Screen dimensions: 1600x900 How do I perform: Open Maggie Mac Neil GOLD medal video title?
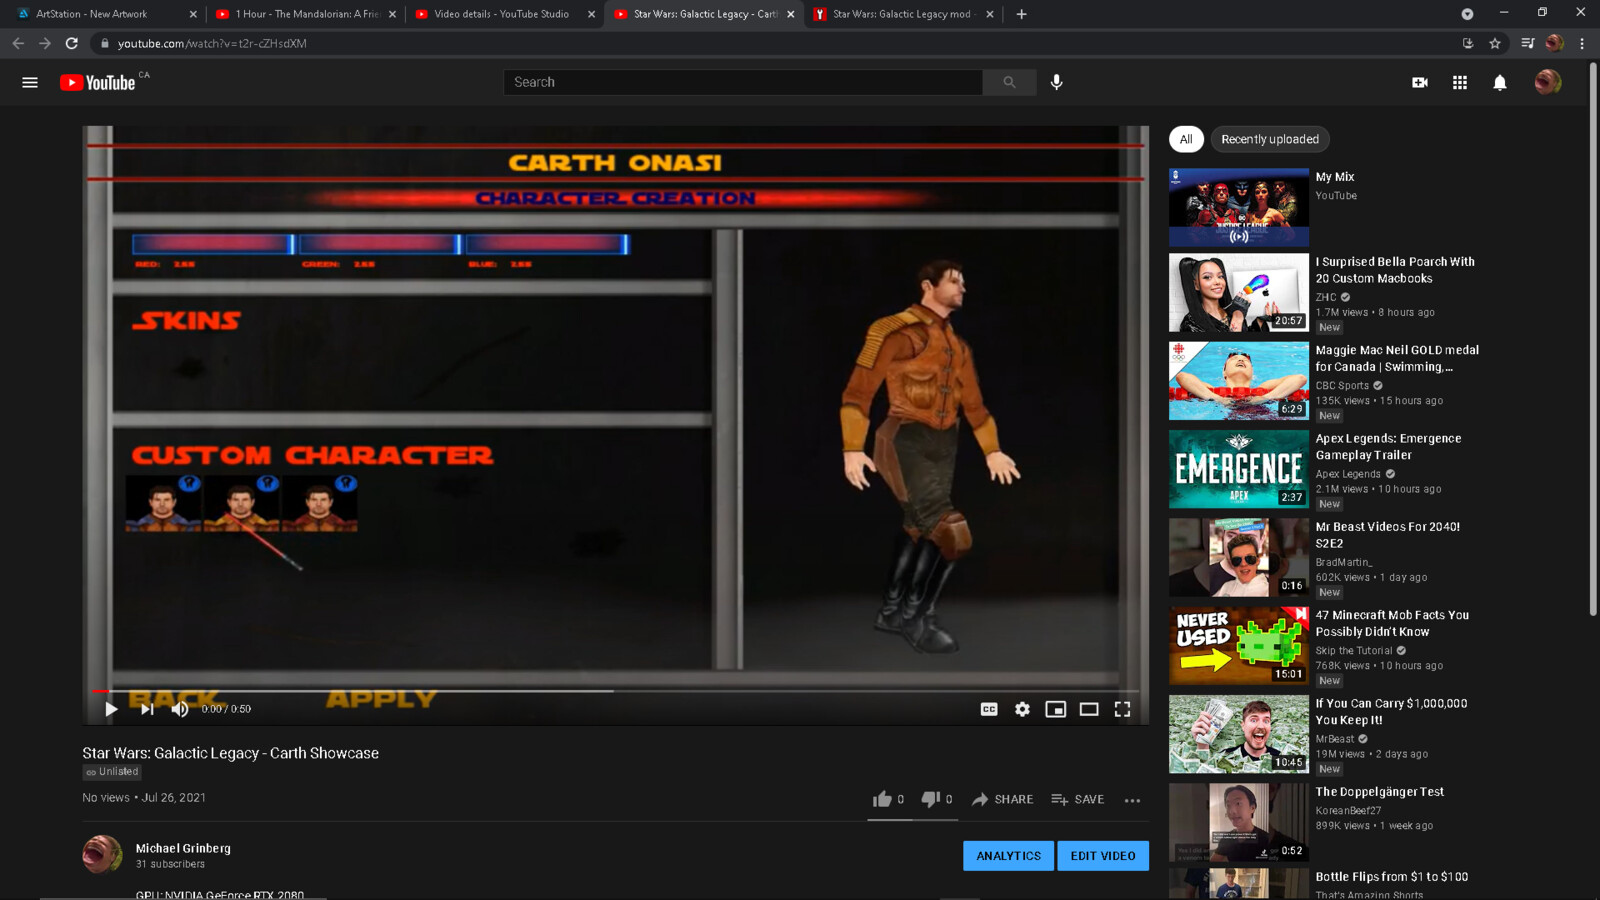click(x=1397, y=358)
